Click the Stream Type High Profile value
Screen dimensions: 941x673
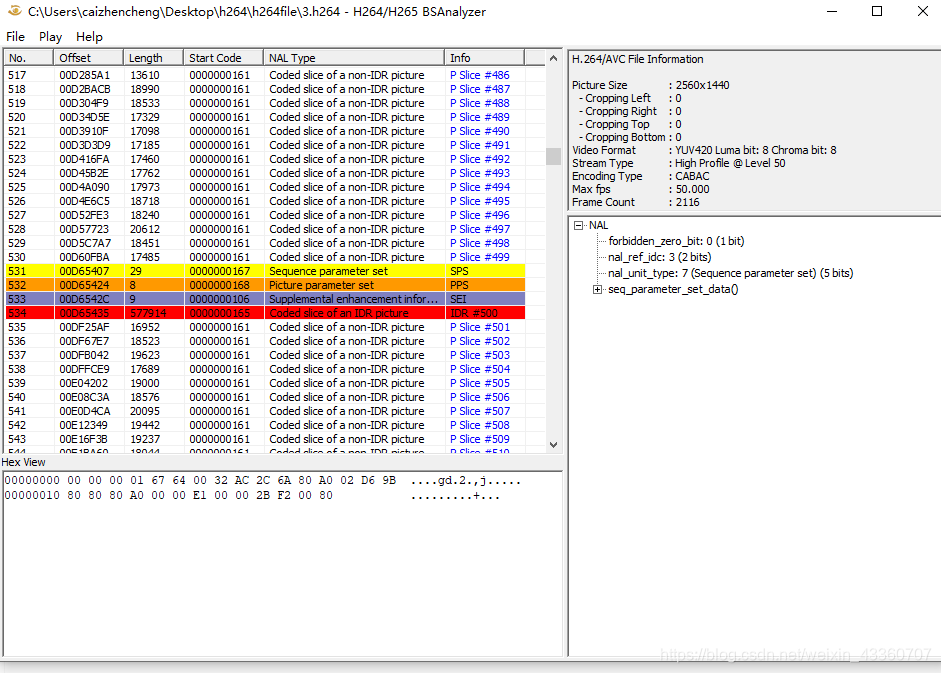730,163
